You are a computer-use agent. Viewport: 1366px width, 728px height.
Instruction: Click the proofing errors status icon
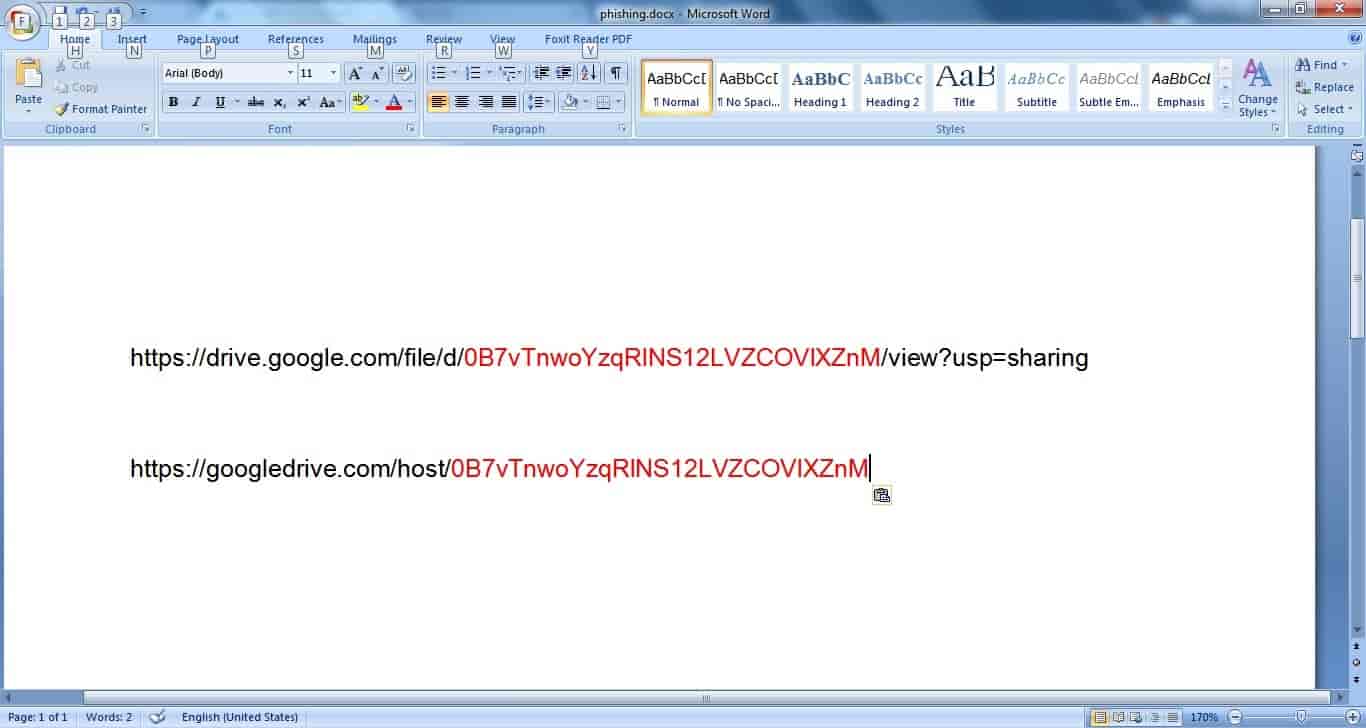pos(157,717)
